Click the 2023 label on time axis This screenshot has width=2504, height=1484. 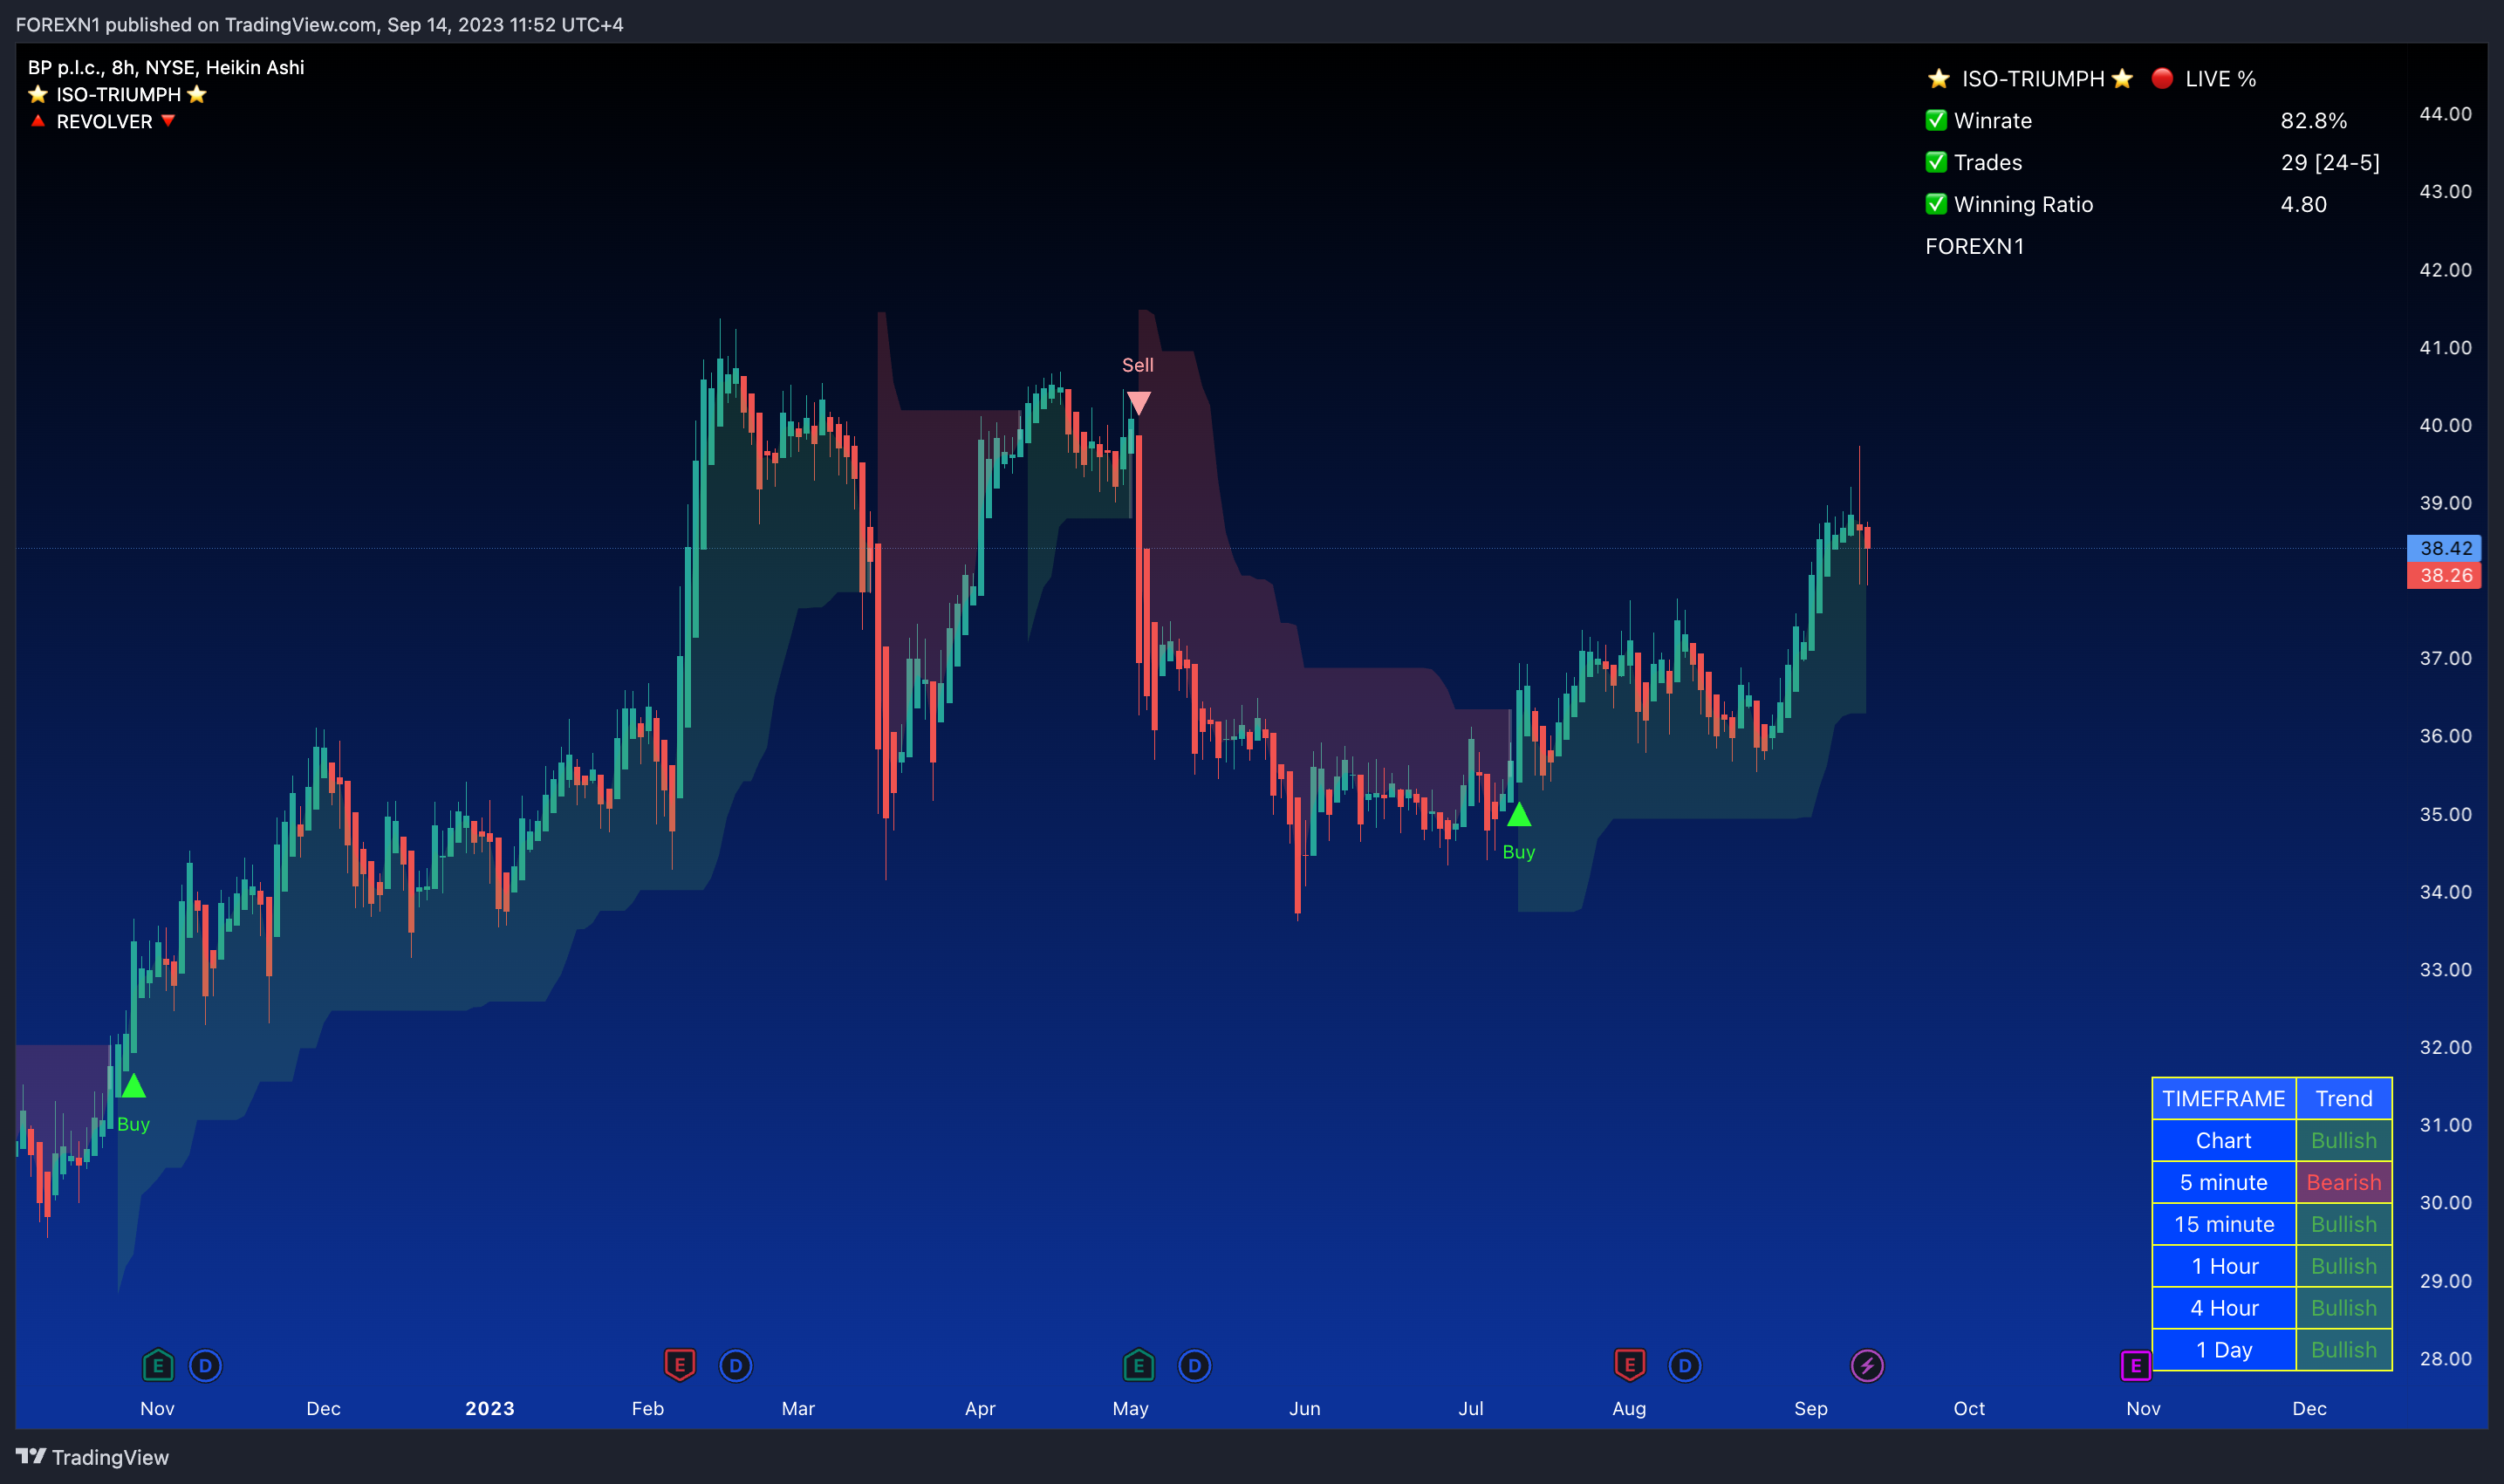[489, 1408]
